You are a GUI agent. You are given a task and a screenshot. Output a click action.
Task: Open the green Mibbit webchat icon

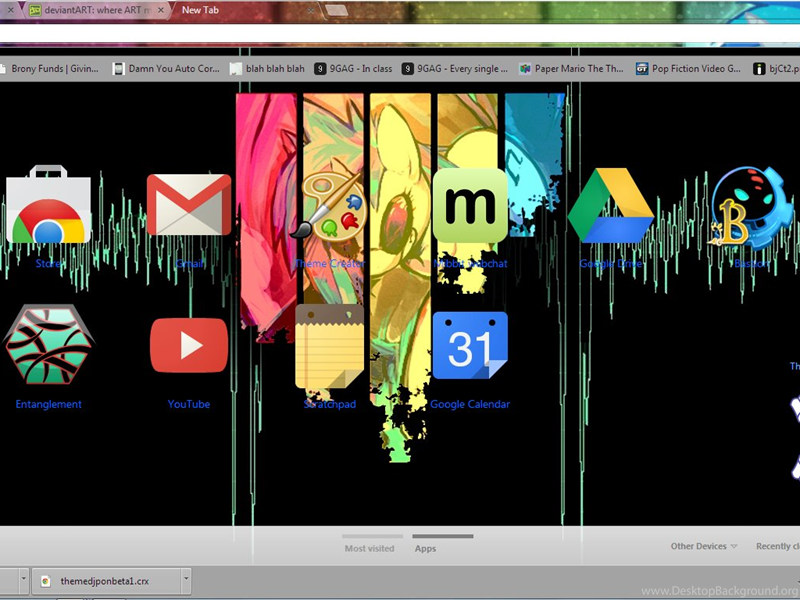pyautogui.click(x=470, y=205)
